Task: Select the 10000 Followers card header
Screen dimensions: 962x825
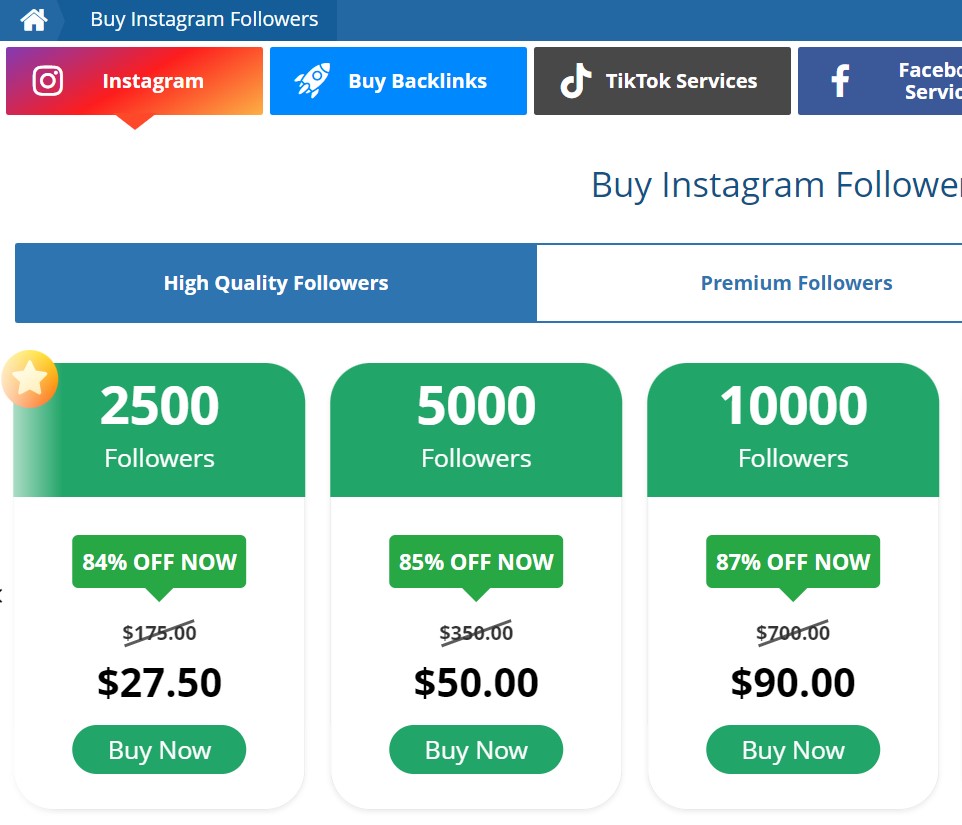Action: click(x=793, y=430)
